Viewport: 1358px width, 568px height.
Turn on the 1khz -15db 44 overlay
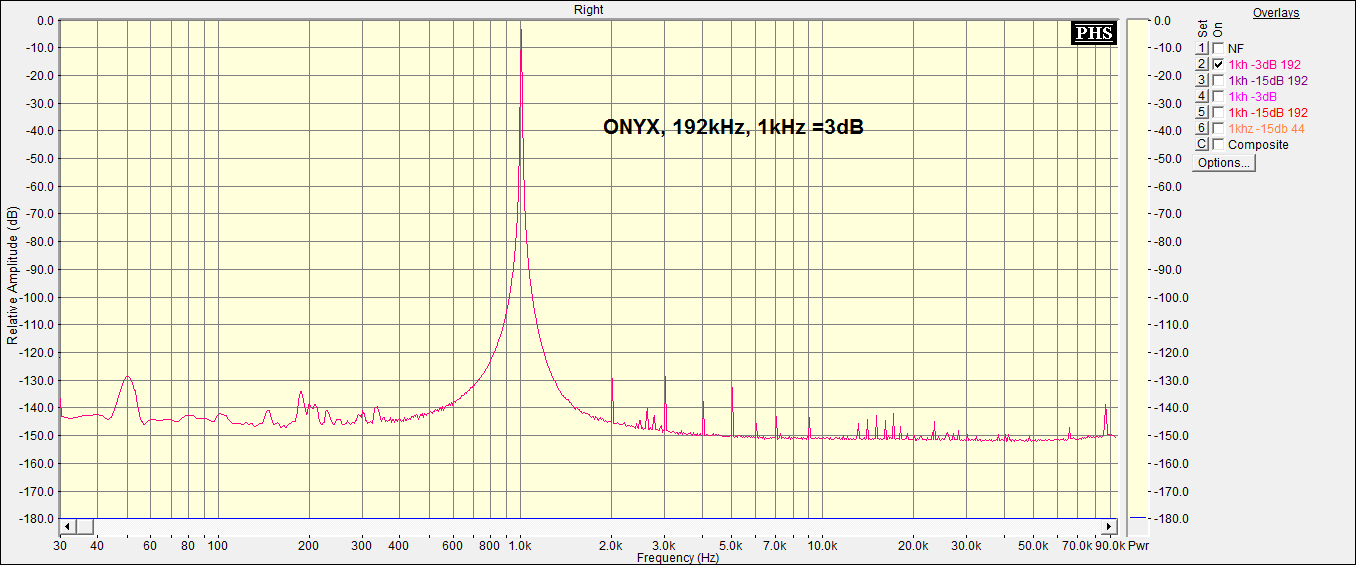pos(1218,128)
